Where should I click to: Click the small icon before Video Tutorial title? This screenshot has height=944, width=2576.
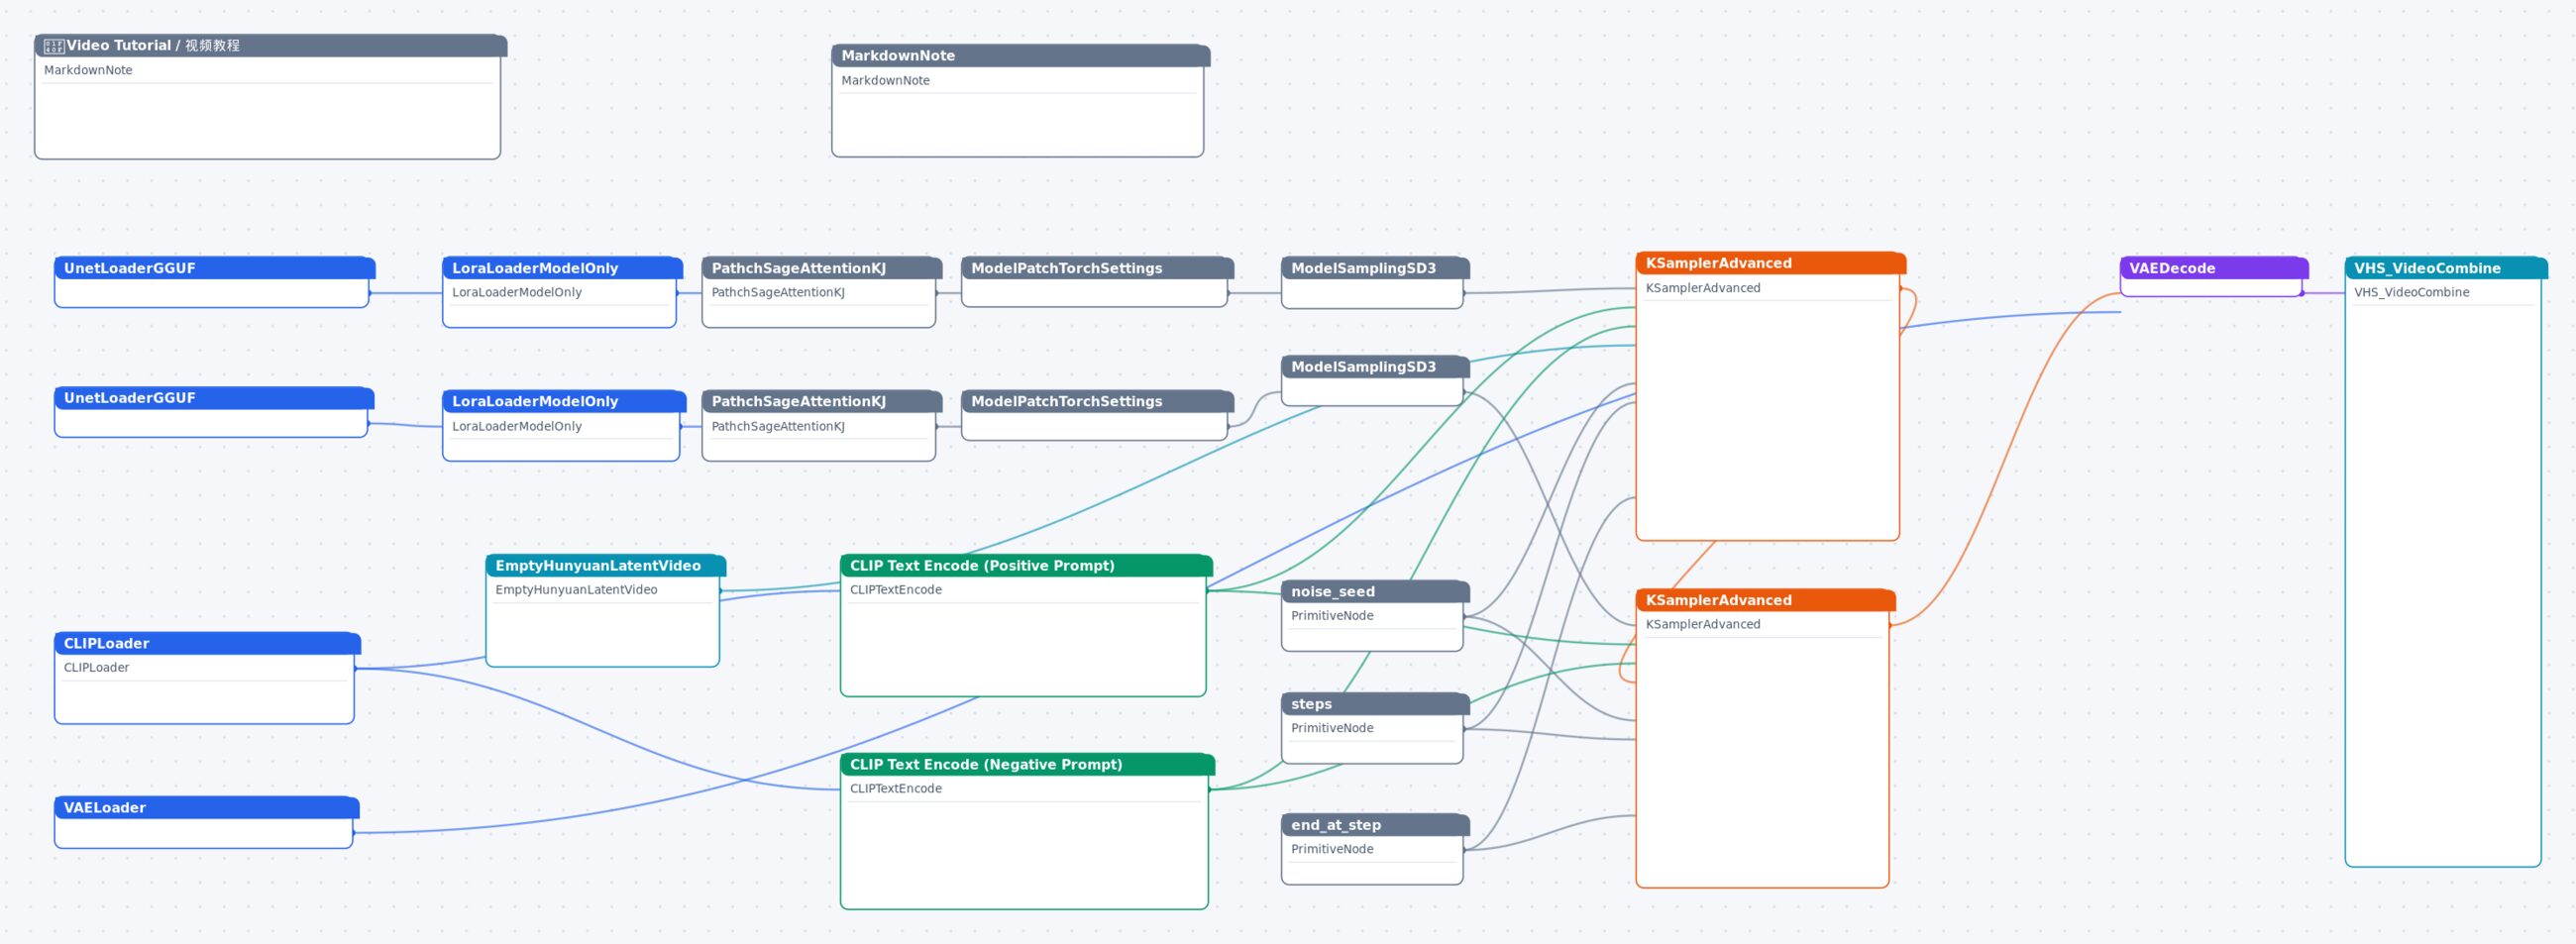54,46
